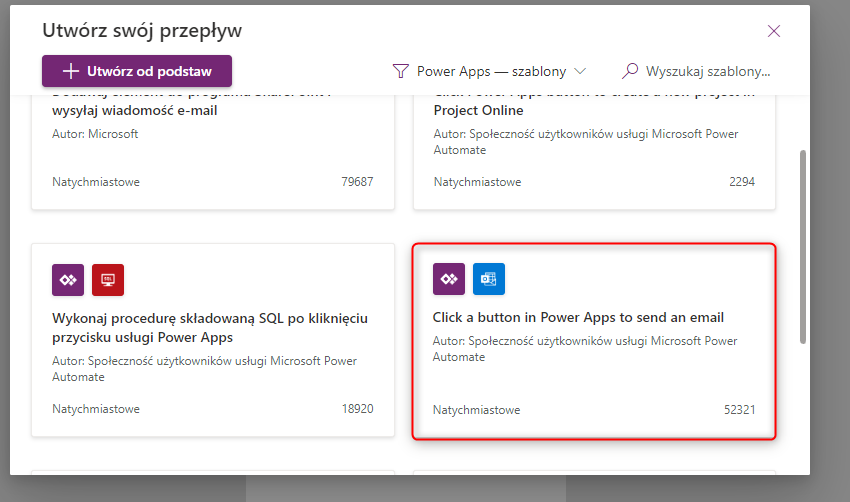Open the Power Apps — szablony filter
850x502 pixels.
pyautogui.click(x=491, y=71)
